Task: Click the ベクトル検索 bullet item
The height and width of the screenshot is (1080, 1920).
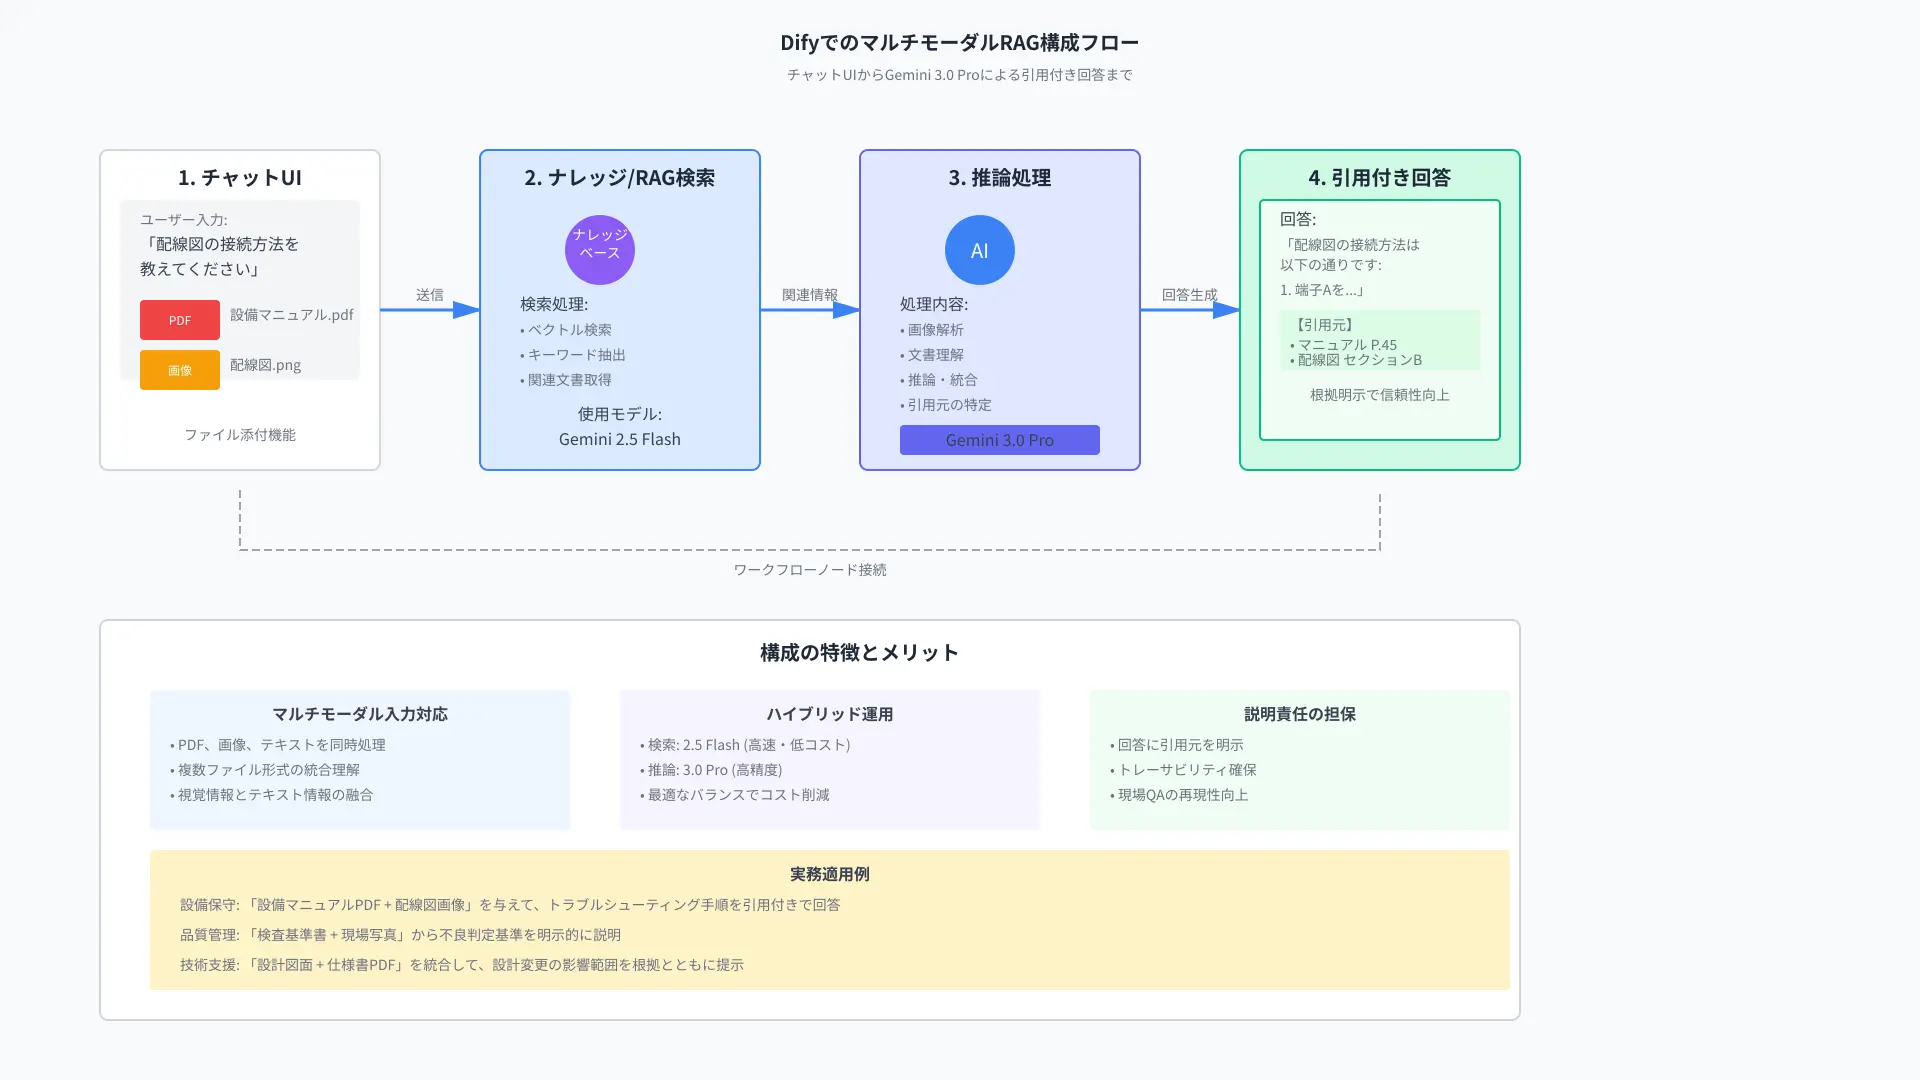Action: [566, 330]
